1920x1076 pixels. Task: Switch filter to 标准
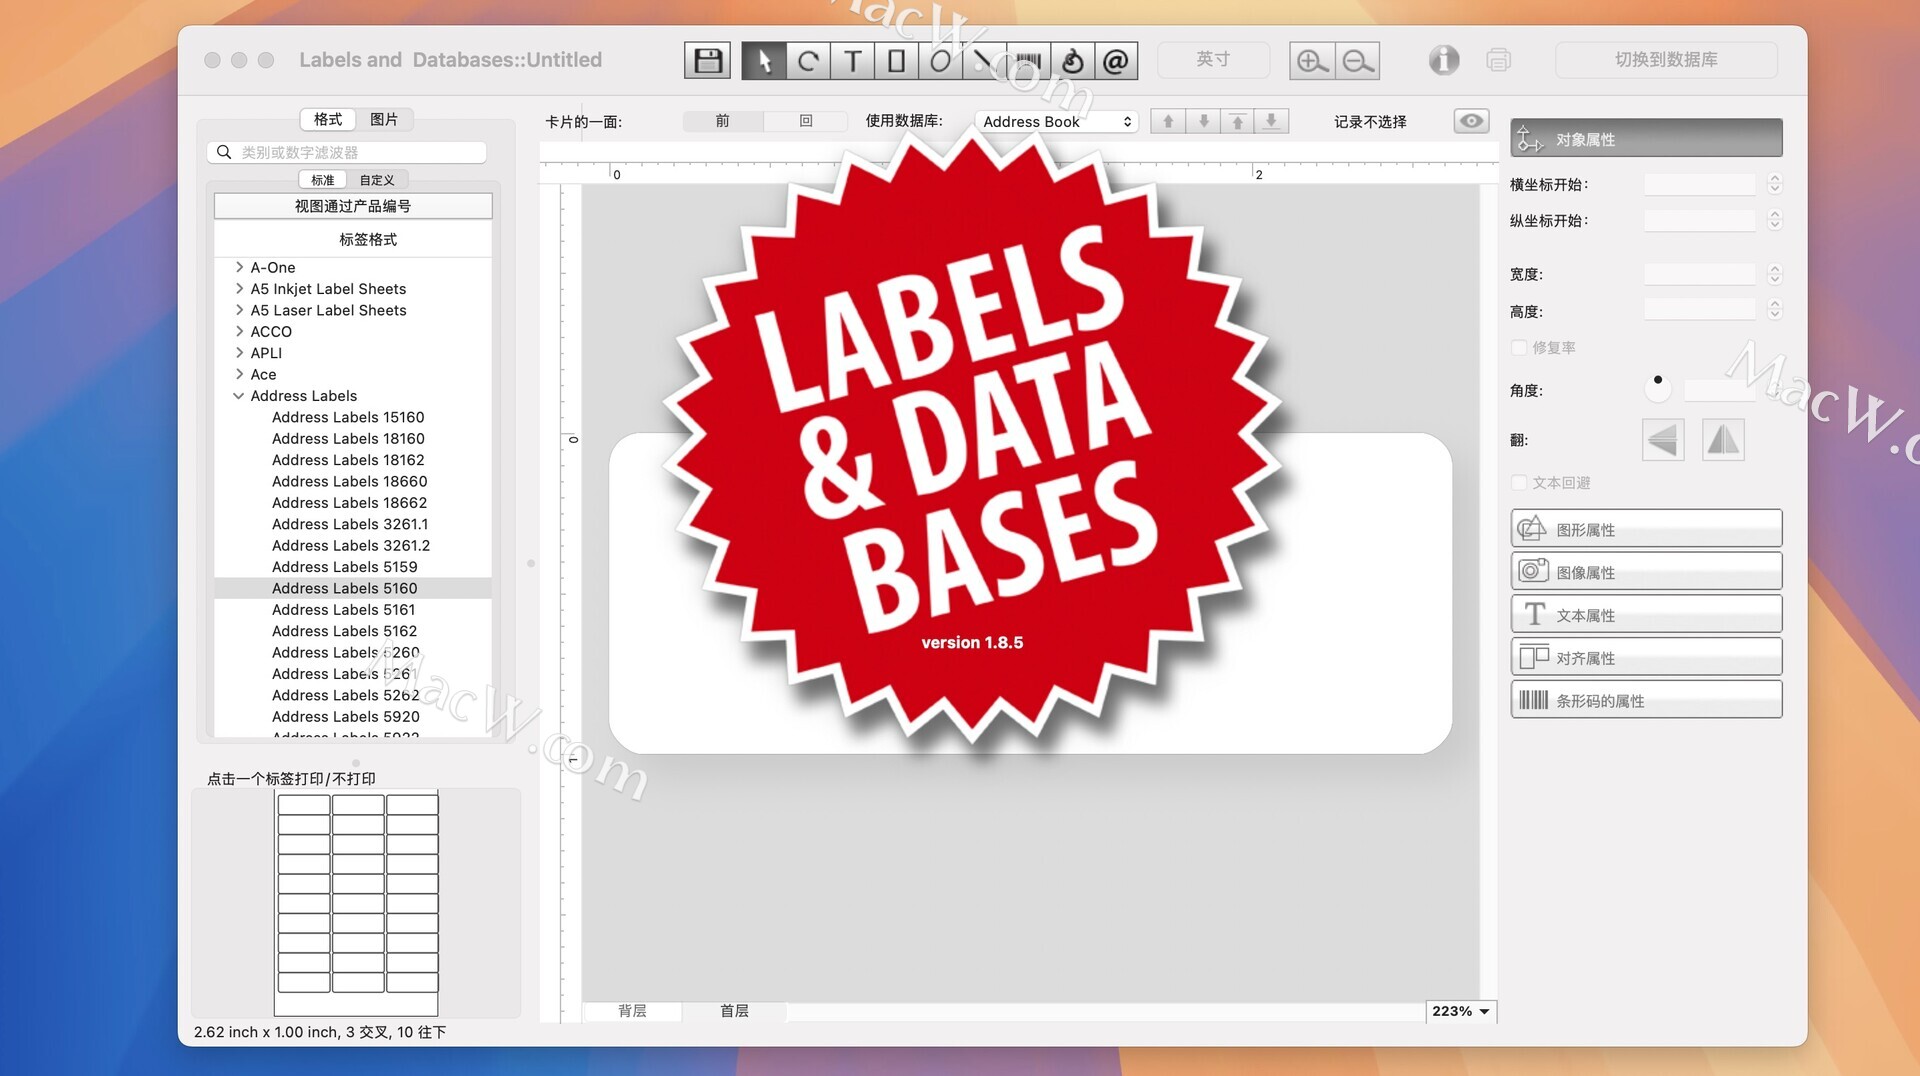(322, 180)
